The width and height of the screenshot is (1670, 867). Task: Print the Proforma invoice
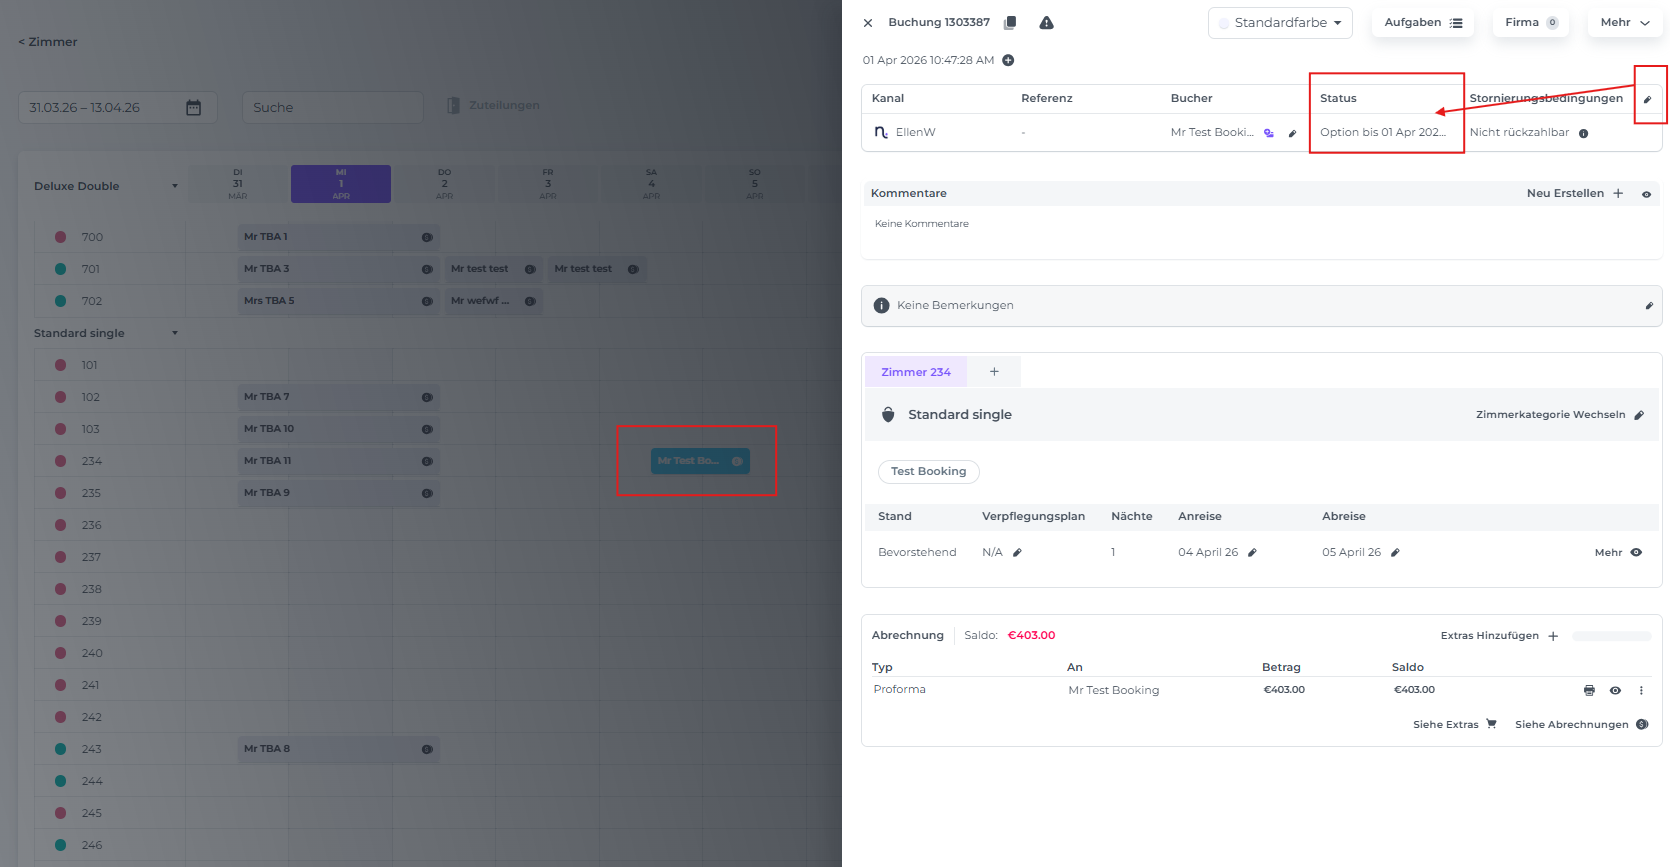point(1589,690)
